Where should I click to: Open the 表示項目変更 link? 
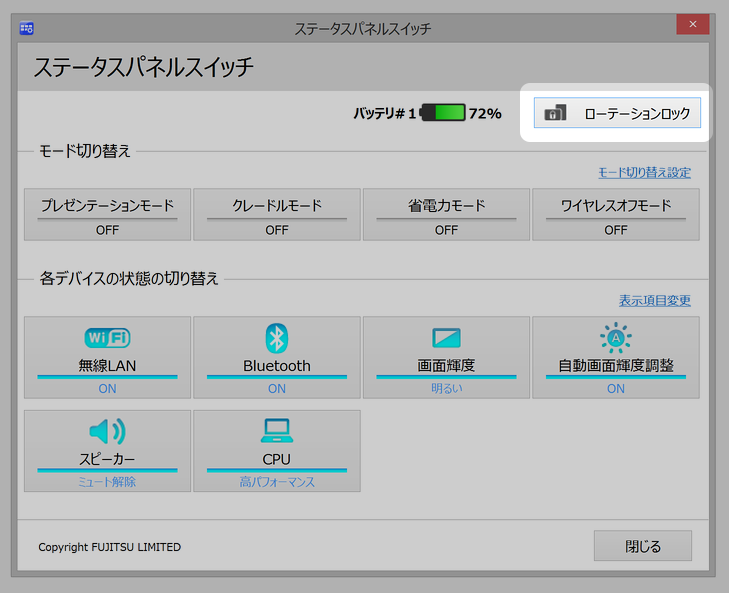(654, 301)
